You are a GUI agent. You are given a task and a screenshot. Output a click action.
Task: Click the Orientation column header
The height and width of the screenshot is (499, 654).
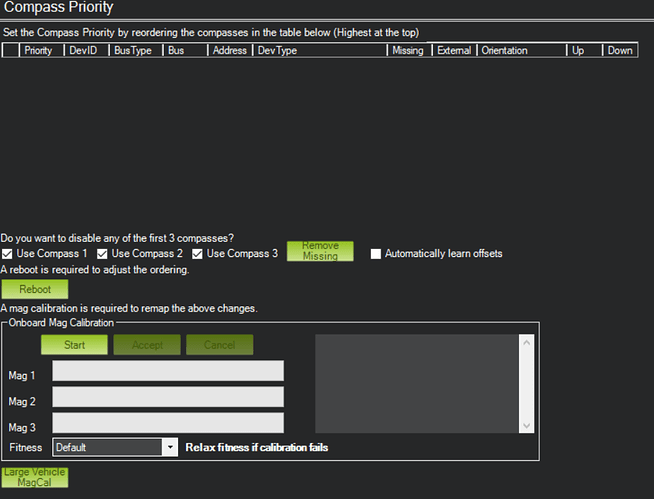(x=522, y=50)
